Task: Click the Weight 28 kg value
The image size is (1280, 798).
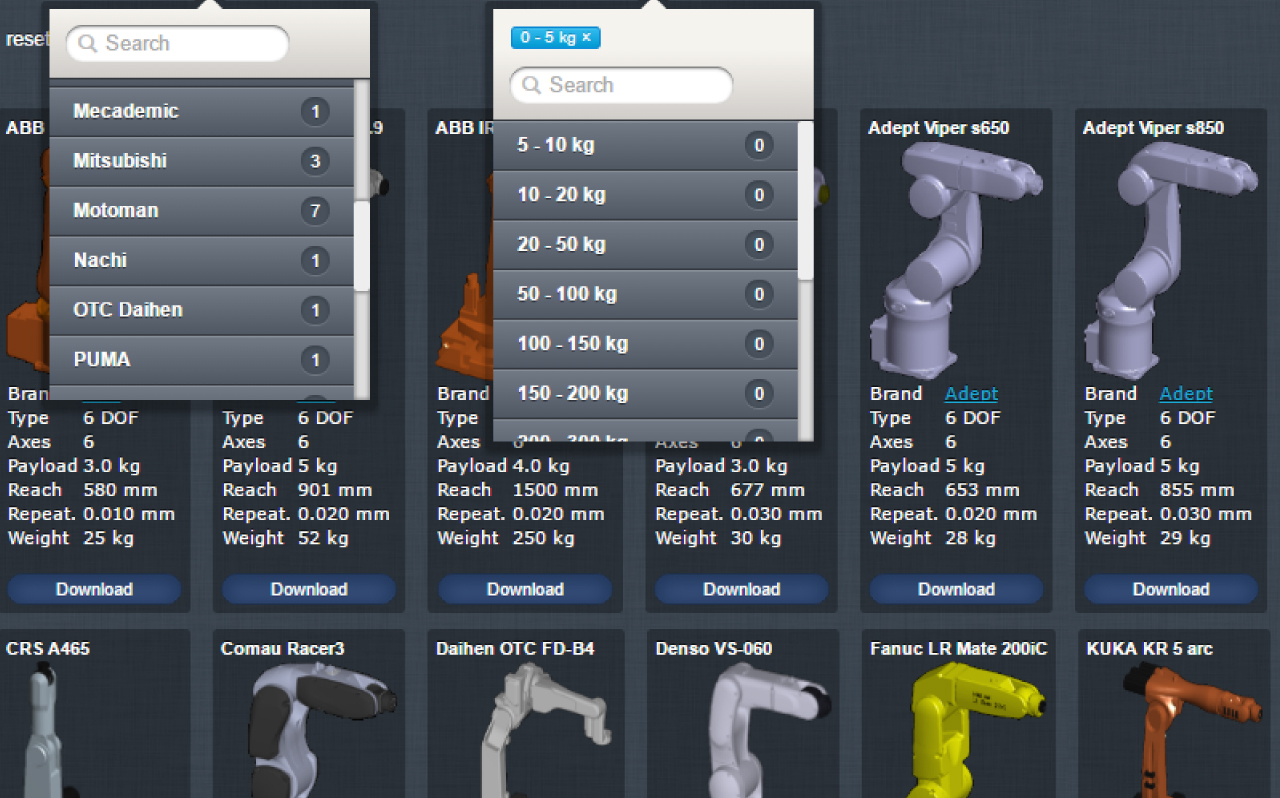Action: tap(970, 538)
